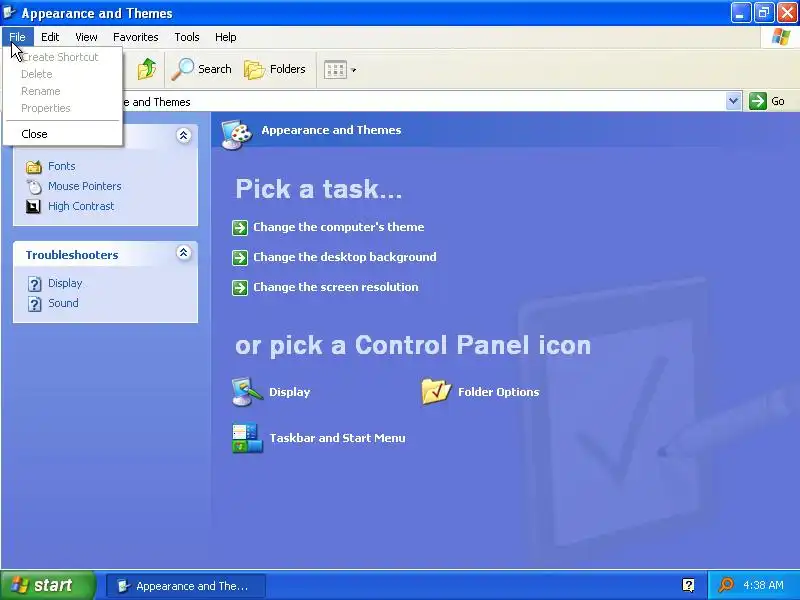Click arrow icon beside Change the desktop background
800x600 pixels.
coord(240,257)
